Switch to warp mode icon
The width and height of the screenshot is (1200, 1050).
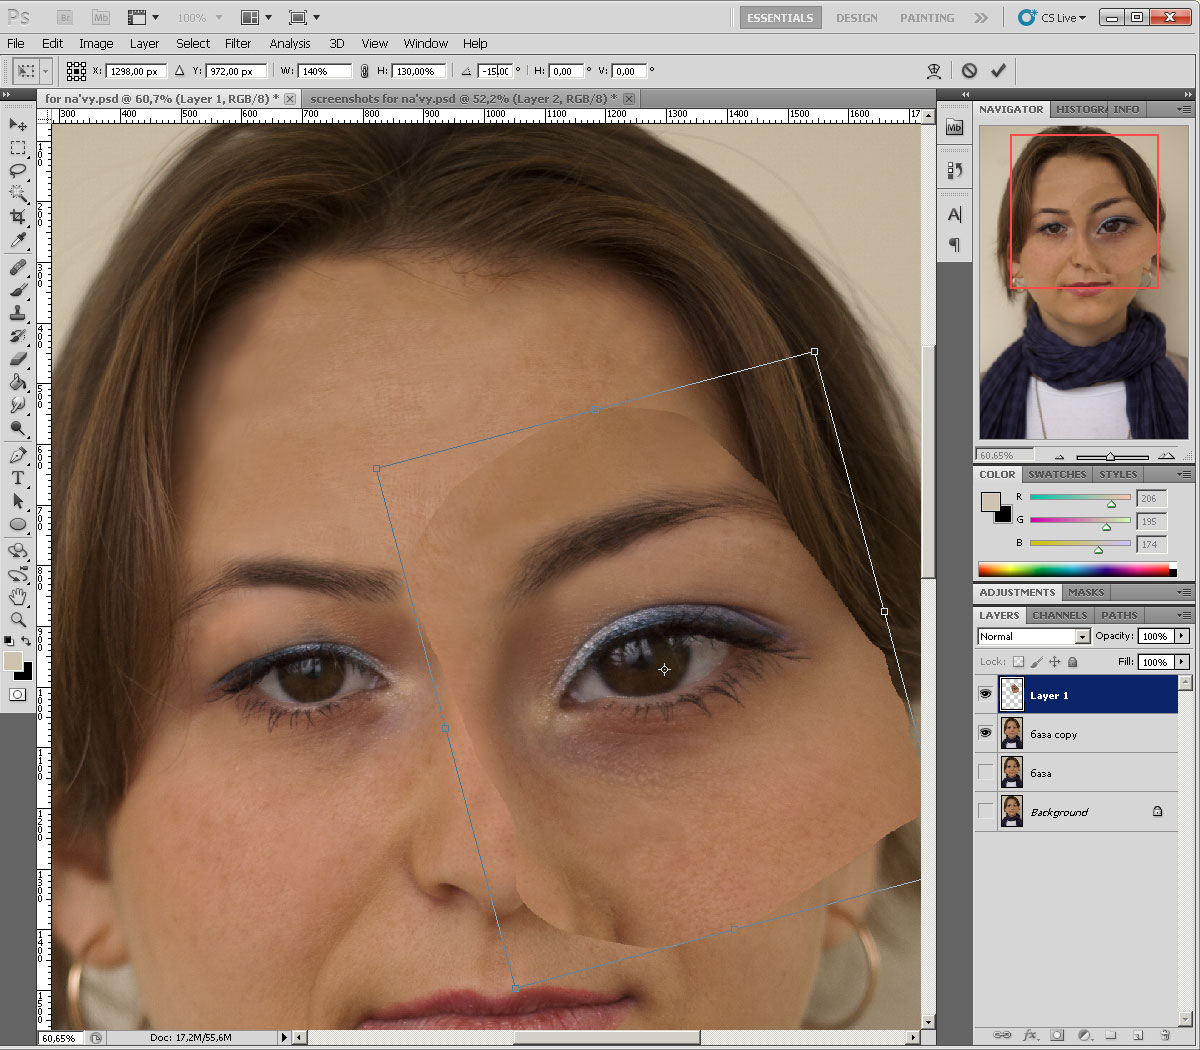coord(934,71)
